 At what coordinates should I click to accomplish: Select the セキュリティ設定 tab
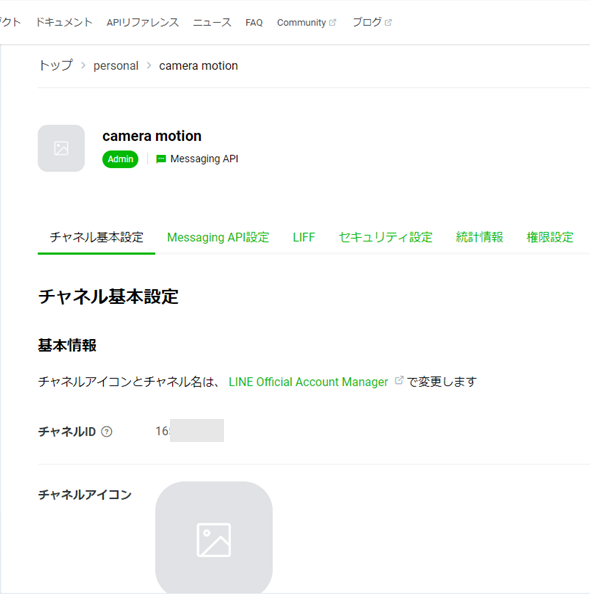click(386, 237)
